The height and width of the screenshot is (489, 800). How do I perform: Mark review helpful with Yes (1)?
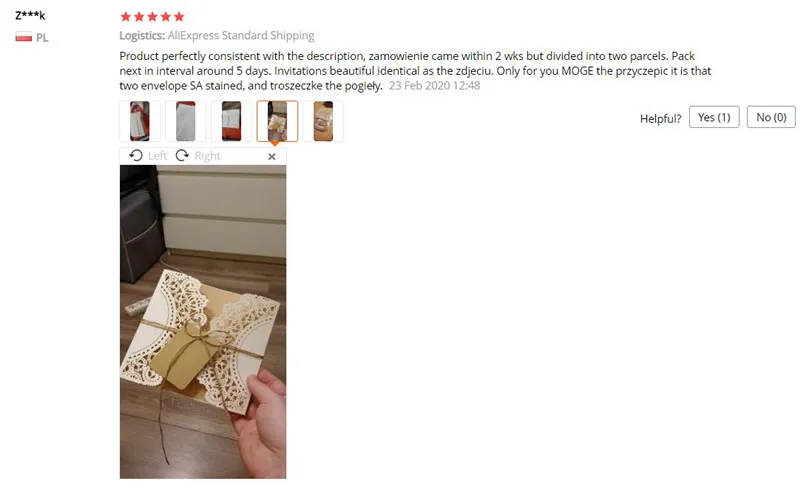click(x=714, y=117)
